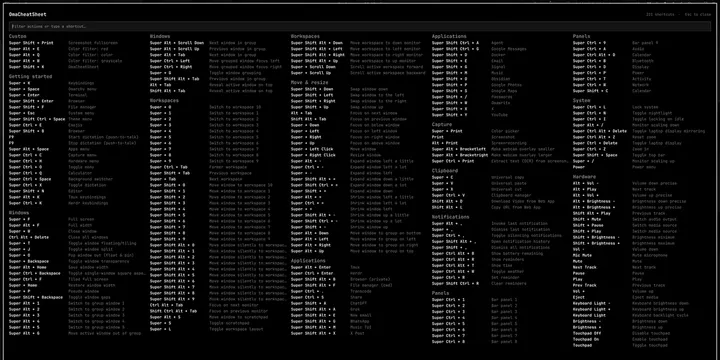Select the 'Focus on next monitor' row

pyautogui.click(x=218, y=305)
